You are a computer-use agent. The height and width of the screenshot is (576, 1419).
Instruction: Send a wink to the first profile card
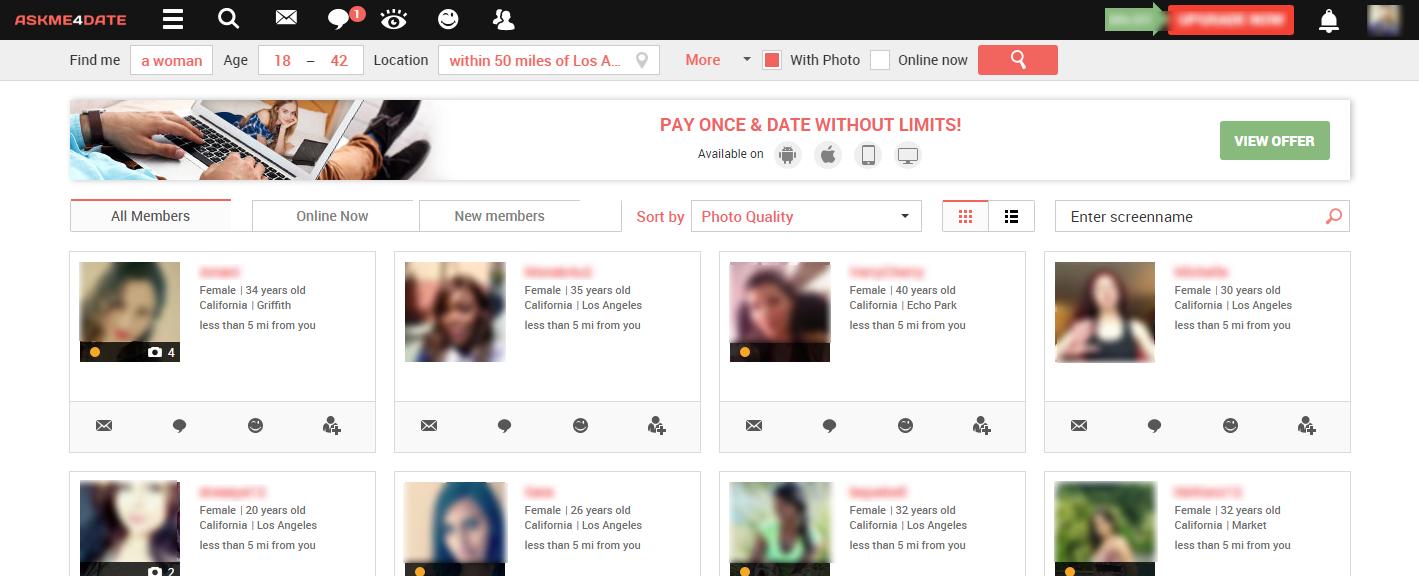coord(255,425)
